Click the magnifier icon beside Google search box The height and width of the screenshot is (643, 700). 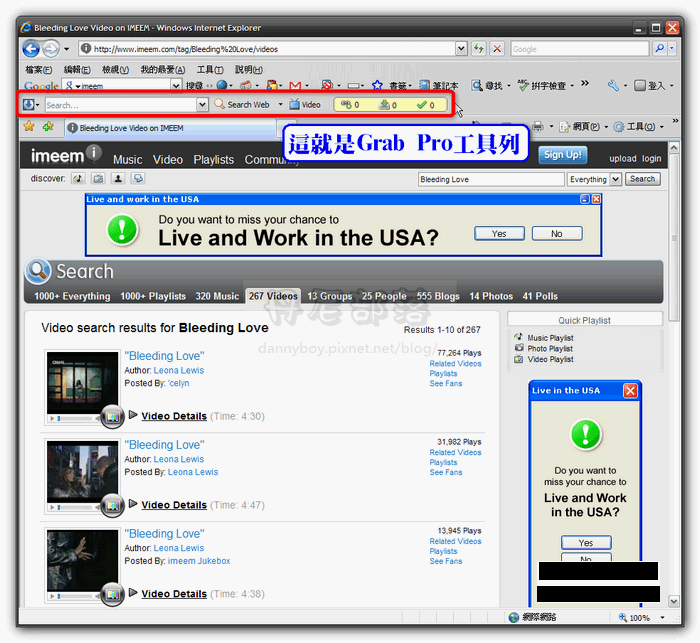point(659,49)
